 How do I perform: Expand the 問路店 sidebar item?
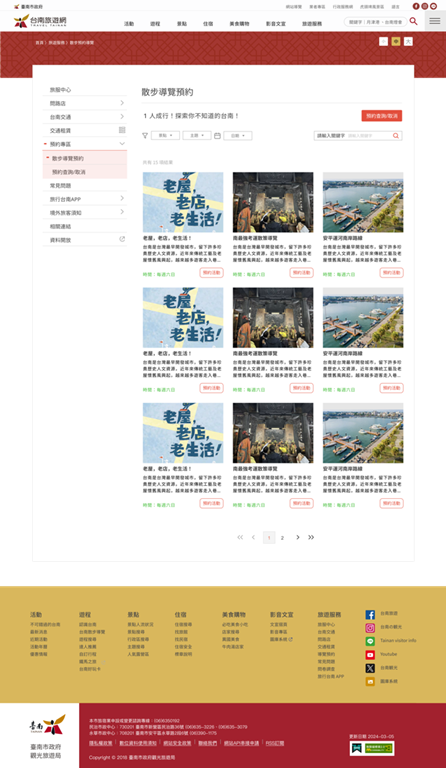pos(85,103)
